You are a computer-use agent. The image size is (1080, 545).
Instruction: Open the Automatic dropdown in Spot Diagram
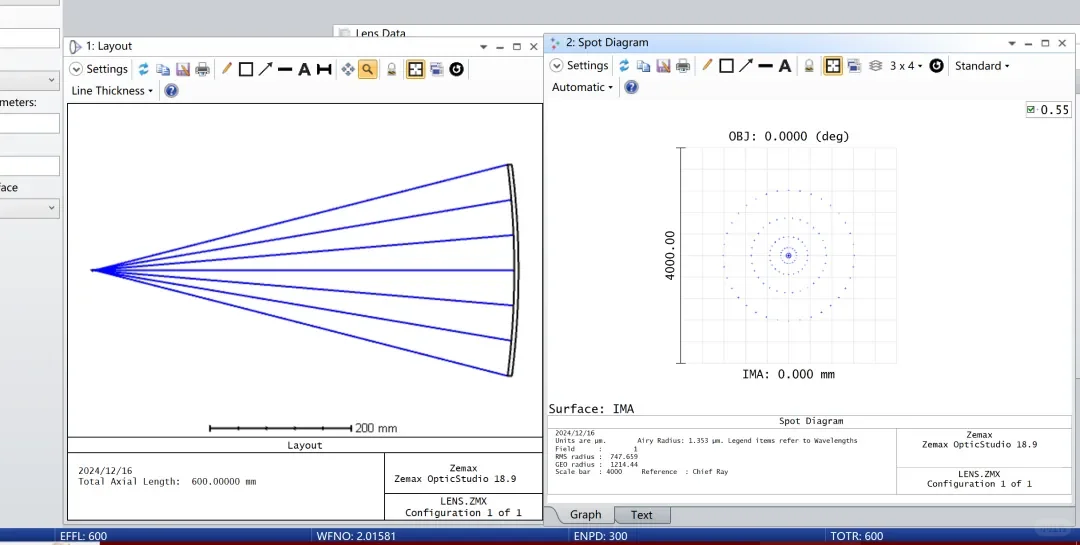tap(582, 87)
